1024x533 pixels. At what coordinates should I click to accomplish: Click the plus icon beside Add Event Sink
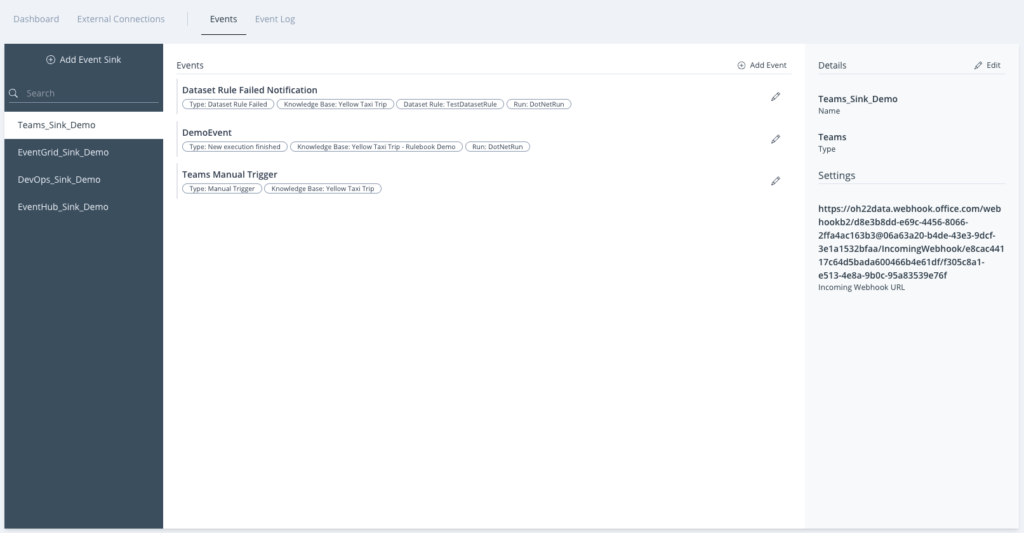(x=51, y=60)
